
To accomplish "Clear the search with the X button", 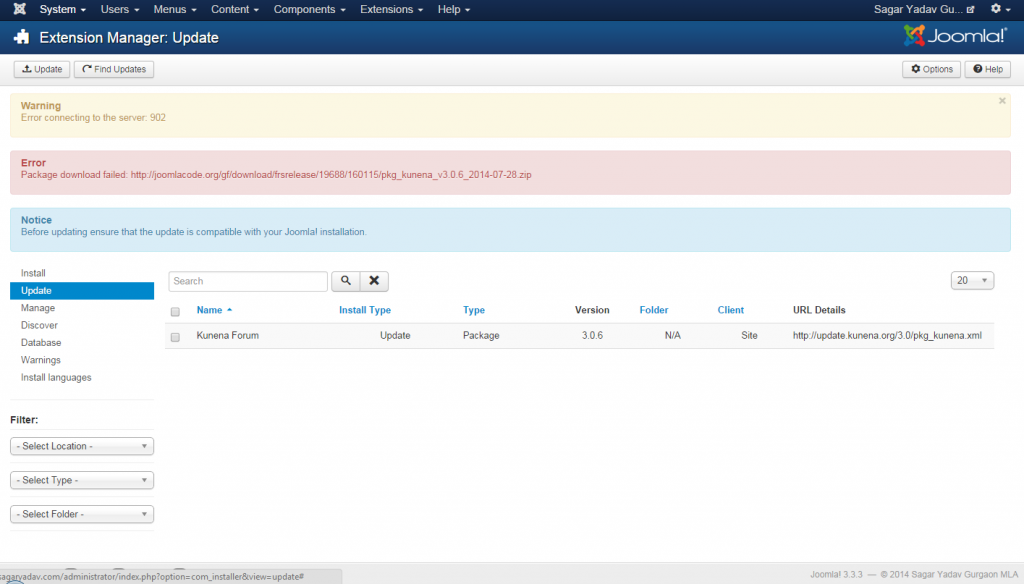I will pos(373,281).
